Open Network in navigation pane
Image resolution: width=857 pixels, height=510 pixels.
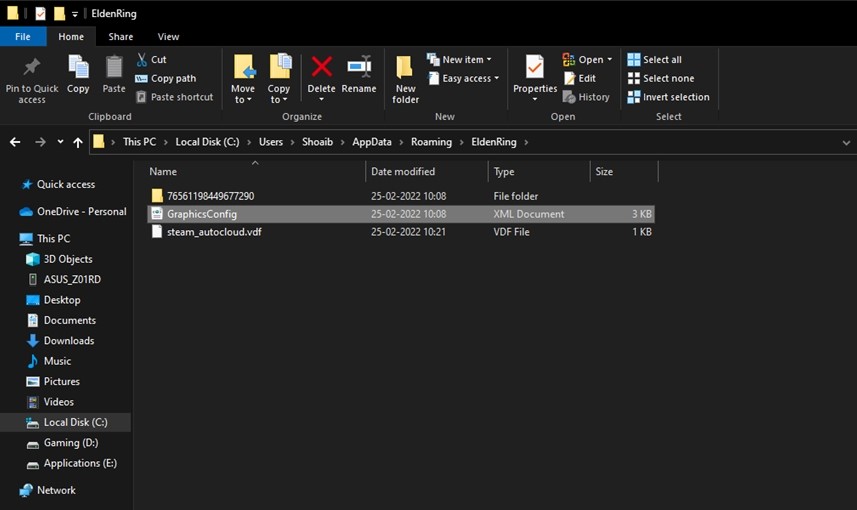(48, 490)
